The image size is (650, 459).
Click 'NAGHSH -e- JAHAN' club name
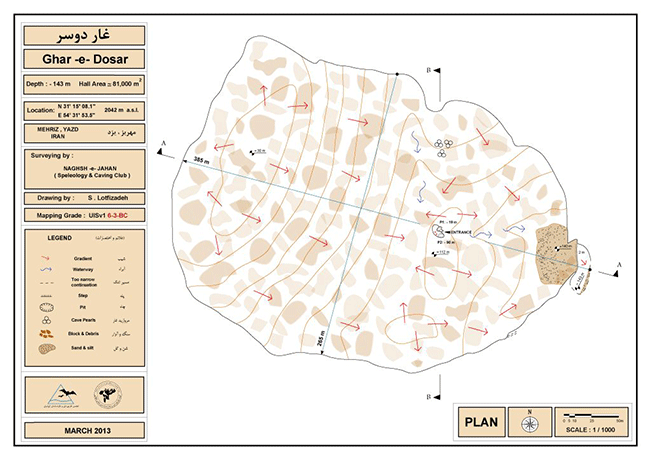(90, 168)
